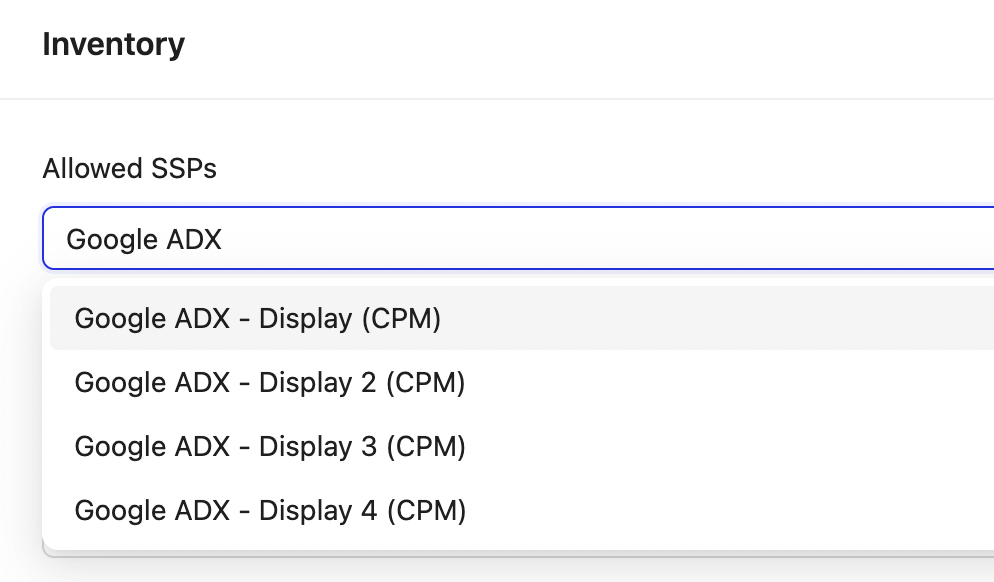Pick the Display 3 SSP list entry

coord(270,446)
